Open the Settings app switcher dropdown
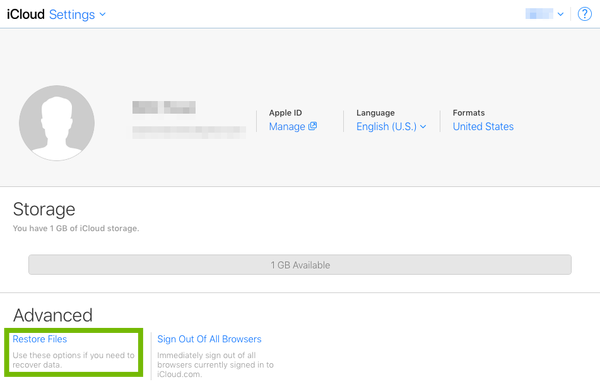 (77, 15)
